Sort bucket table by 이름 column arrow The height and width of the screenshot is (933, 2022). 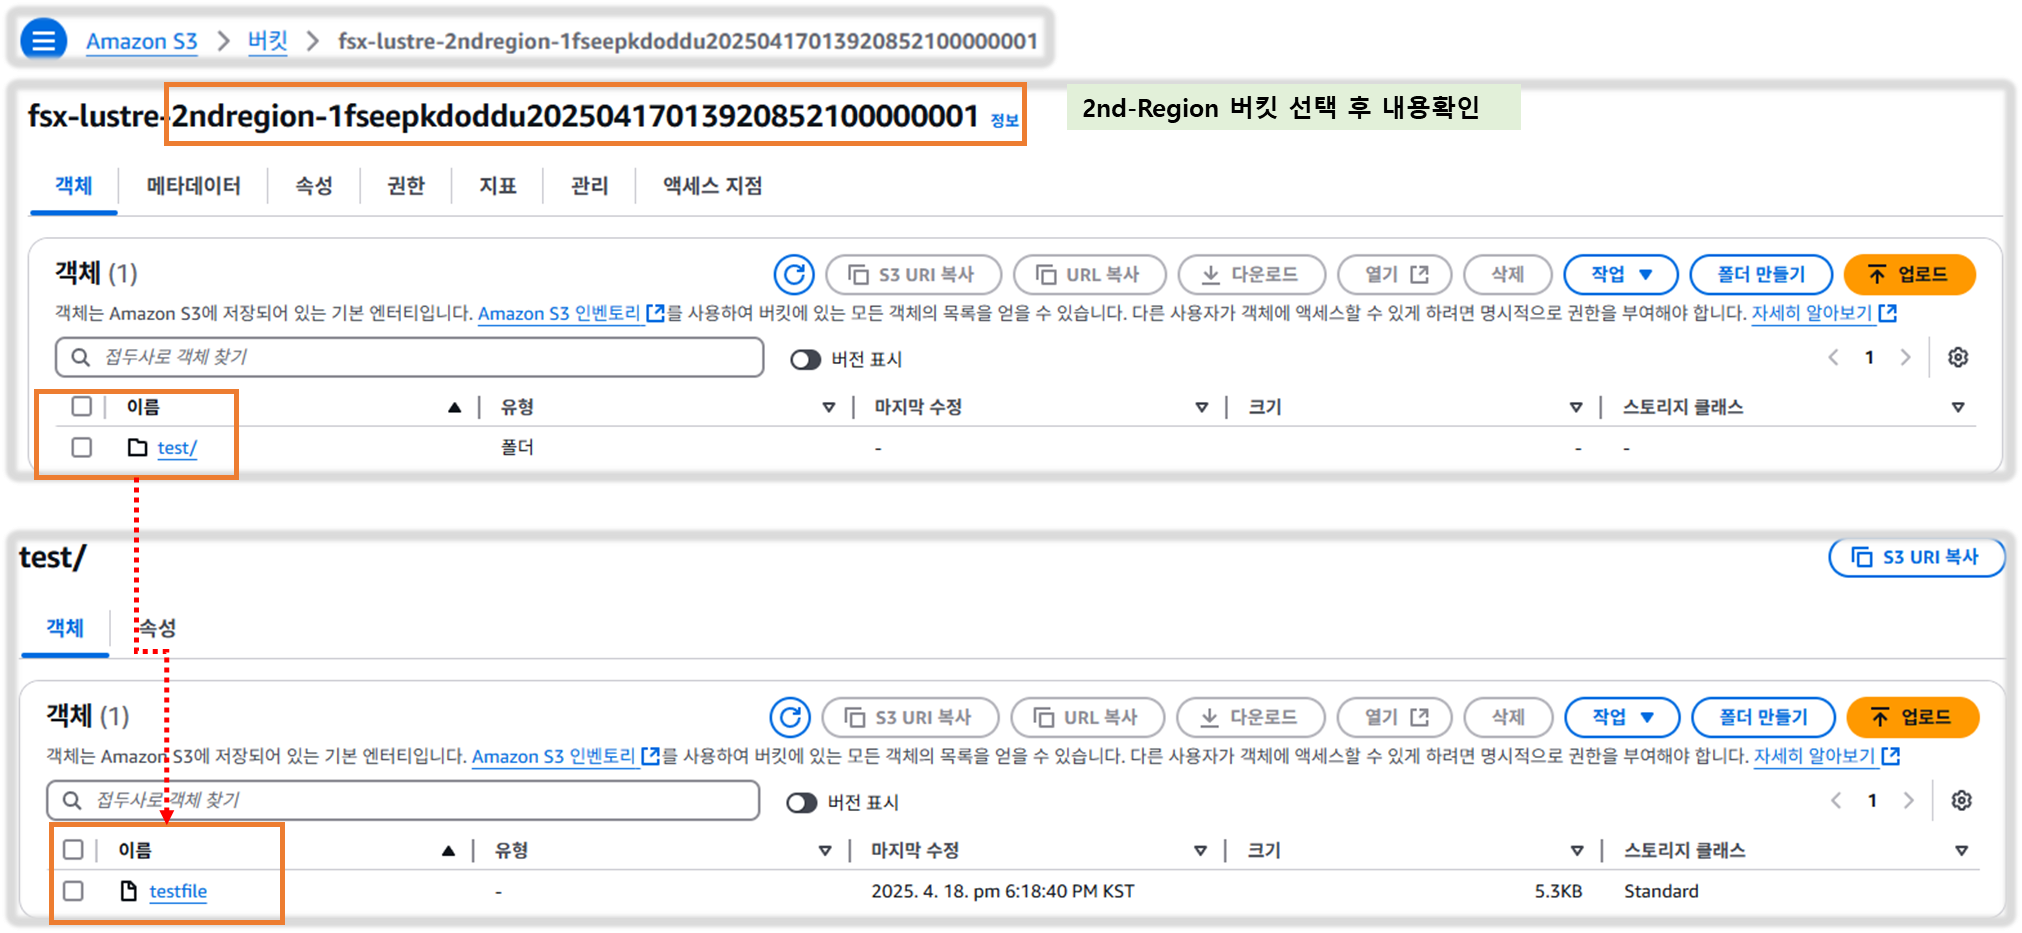point(454,407)
